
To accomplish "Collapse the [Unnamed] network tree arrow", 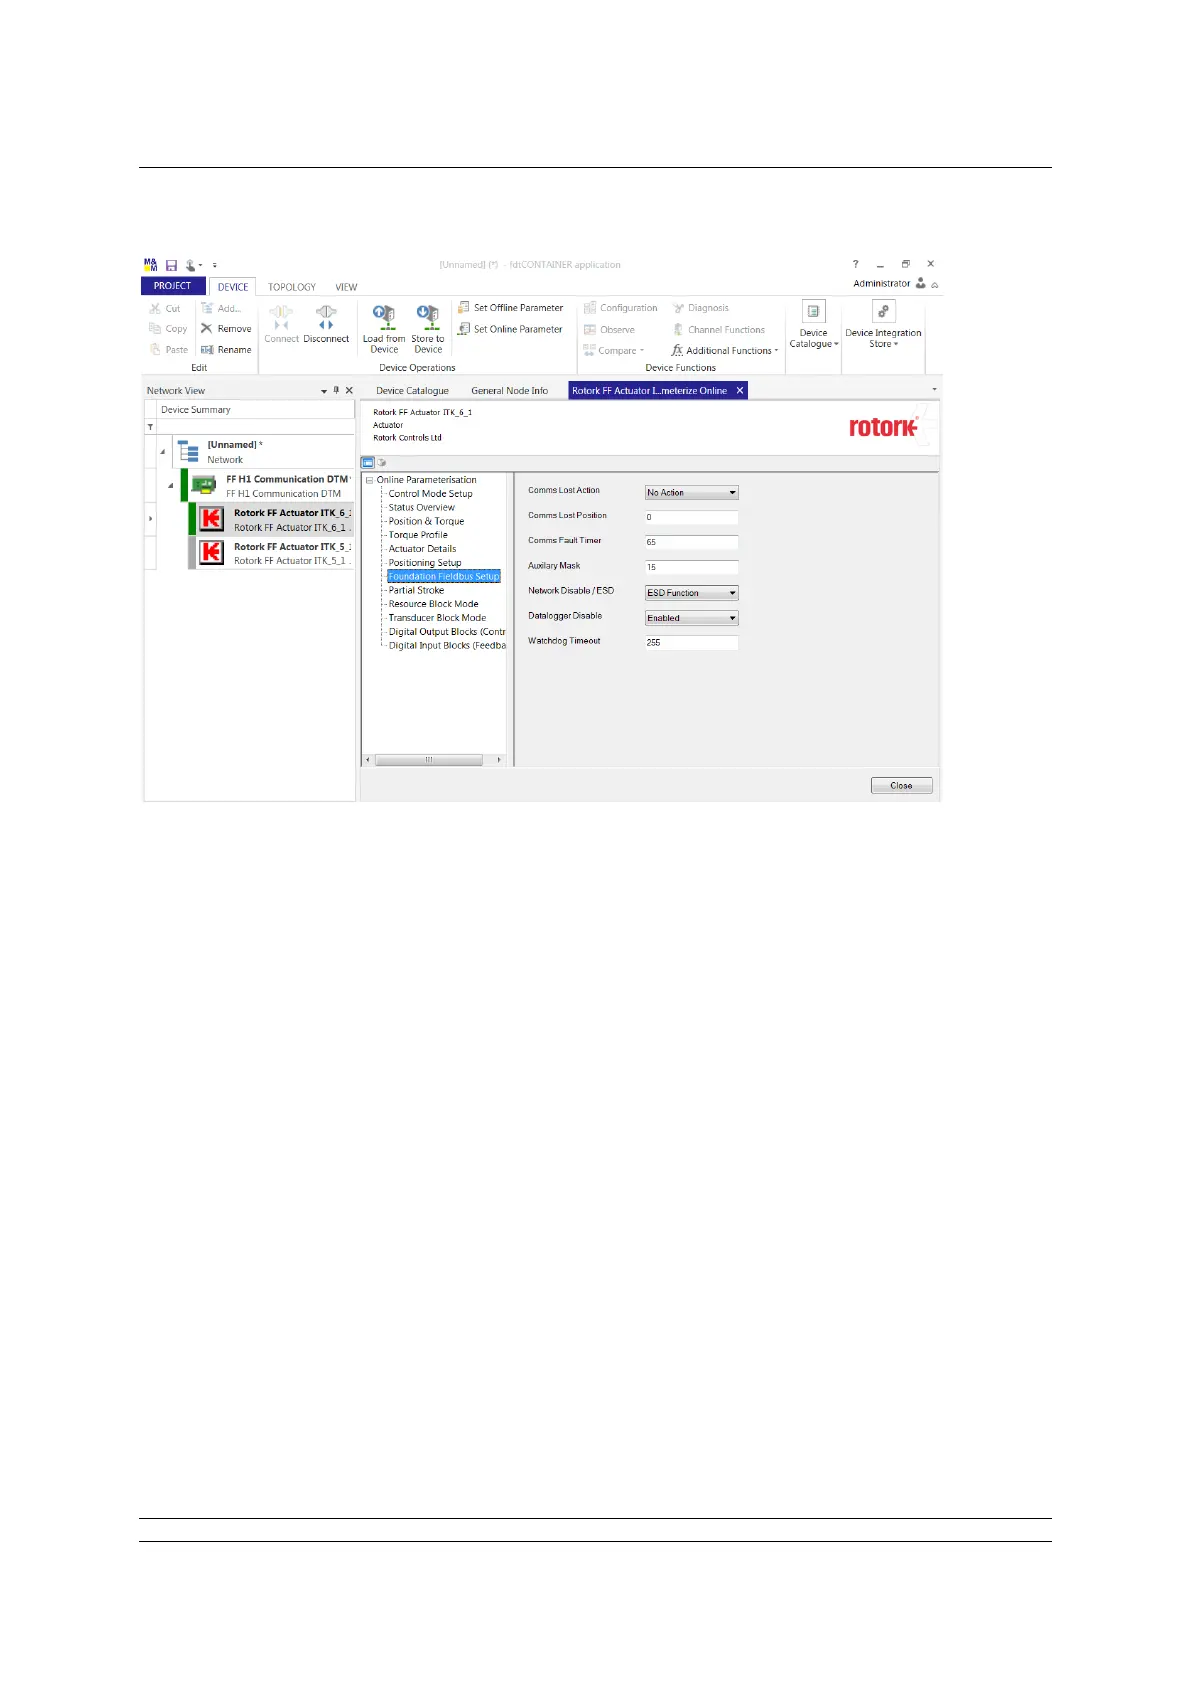I will 163,452.
